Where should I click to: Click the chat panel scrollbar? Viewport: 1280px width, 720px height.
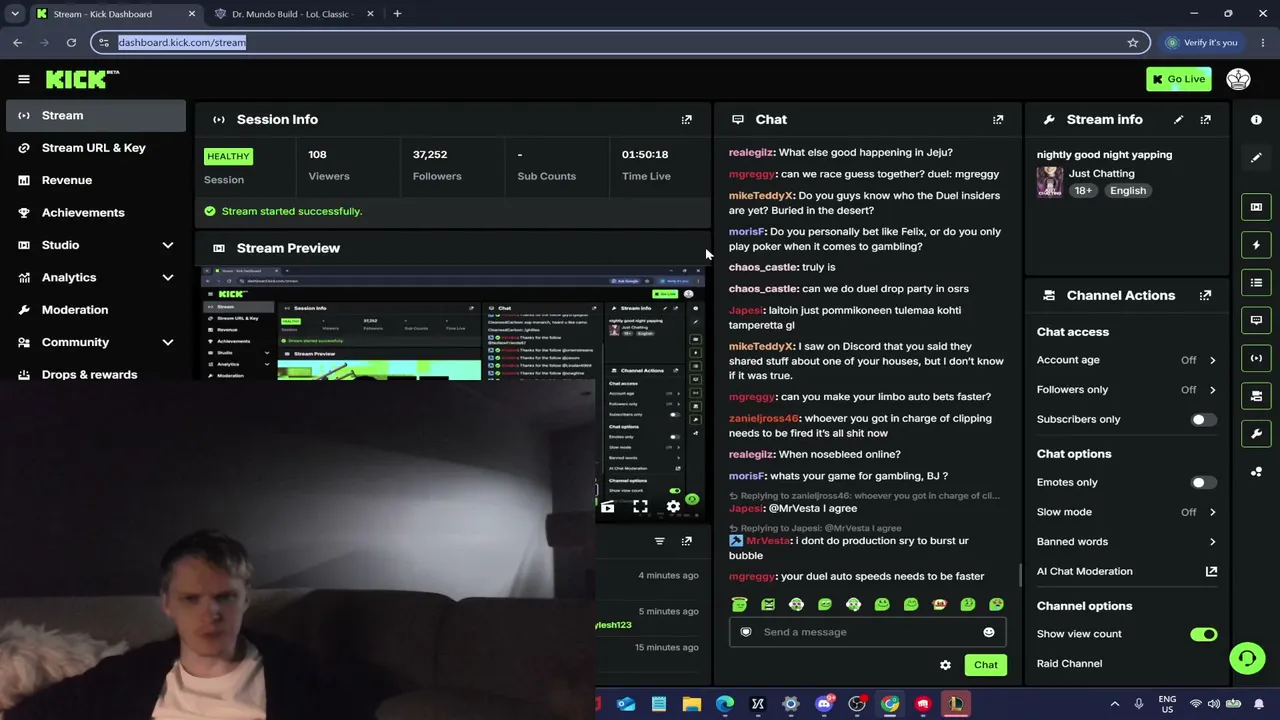pyautogui.click(x=1020, y=574)
